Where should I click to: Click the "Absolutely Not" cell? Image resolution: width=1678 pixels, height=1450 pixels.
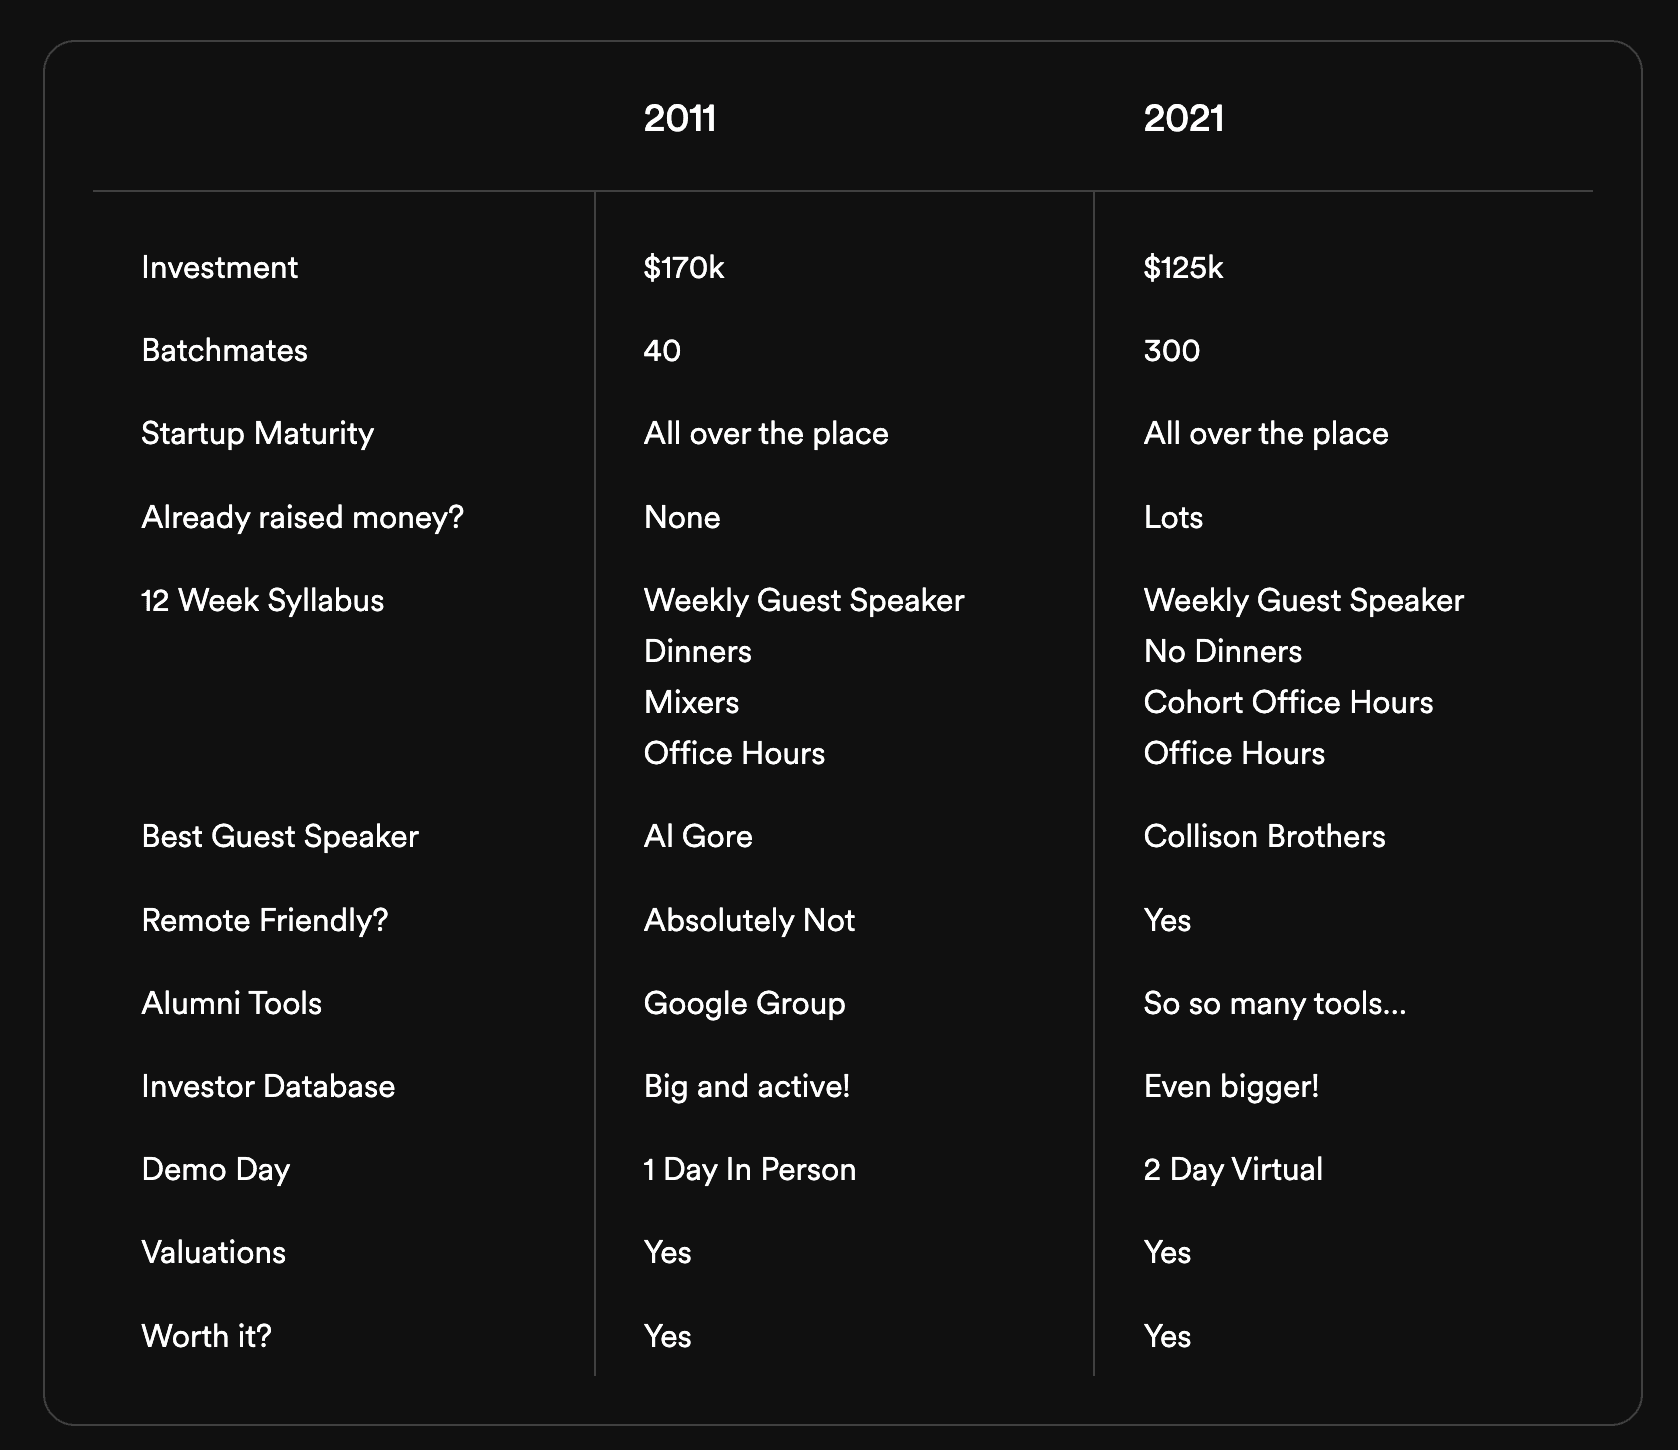point(749,921)
